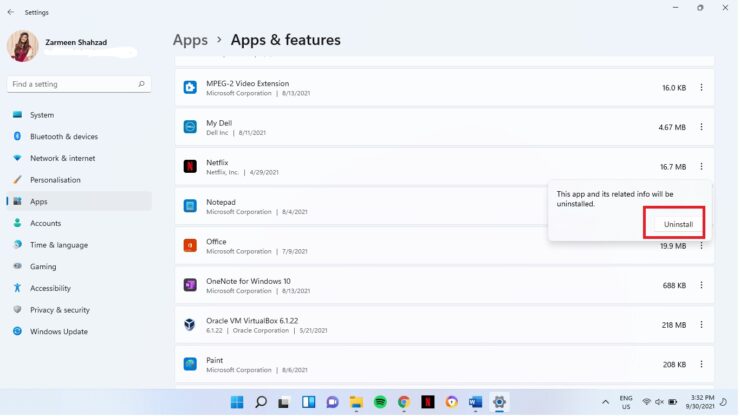The height and width of the screenshot is (416, 740).
Task: Click the Zarmeen Shahzad account name
Action: (x=76, y=42)
